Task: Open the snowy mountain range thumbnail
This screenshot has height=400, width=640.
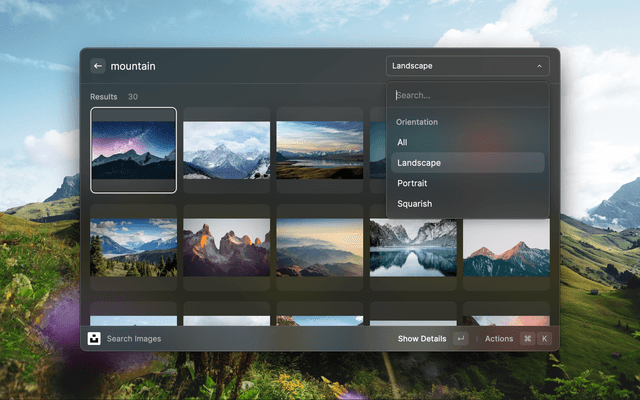Action: click(226, 150)
